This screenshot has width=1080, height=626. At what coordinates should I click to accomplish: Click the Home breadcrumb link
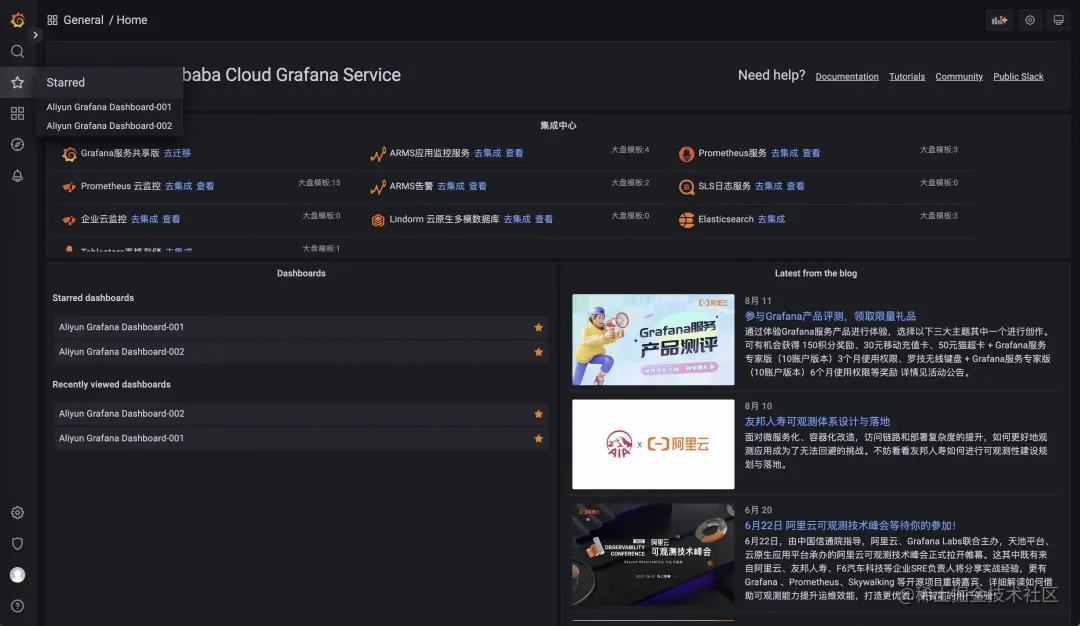coord(132,20)
